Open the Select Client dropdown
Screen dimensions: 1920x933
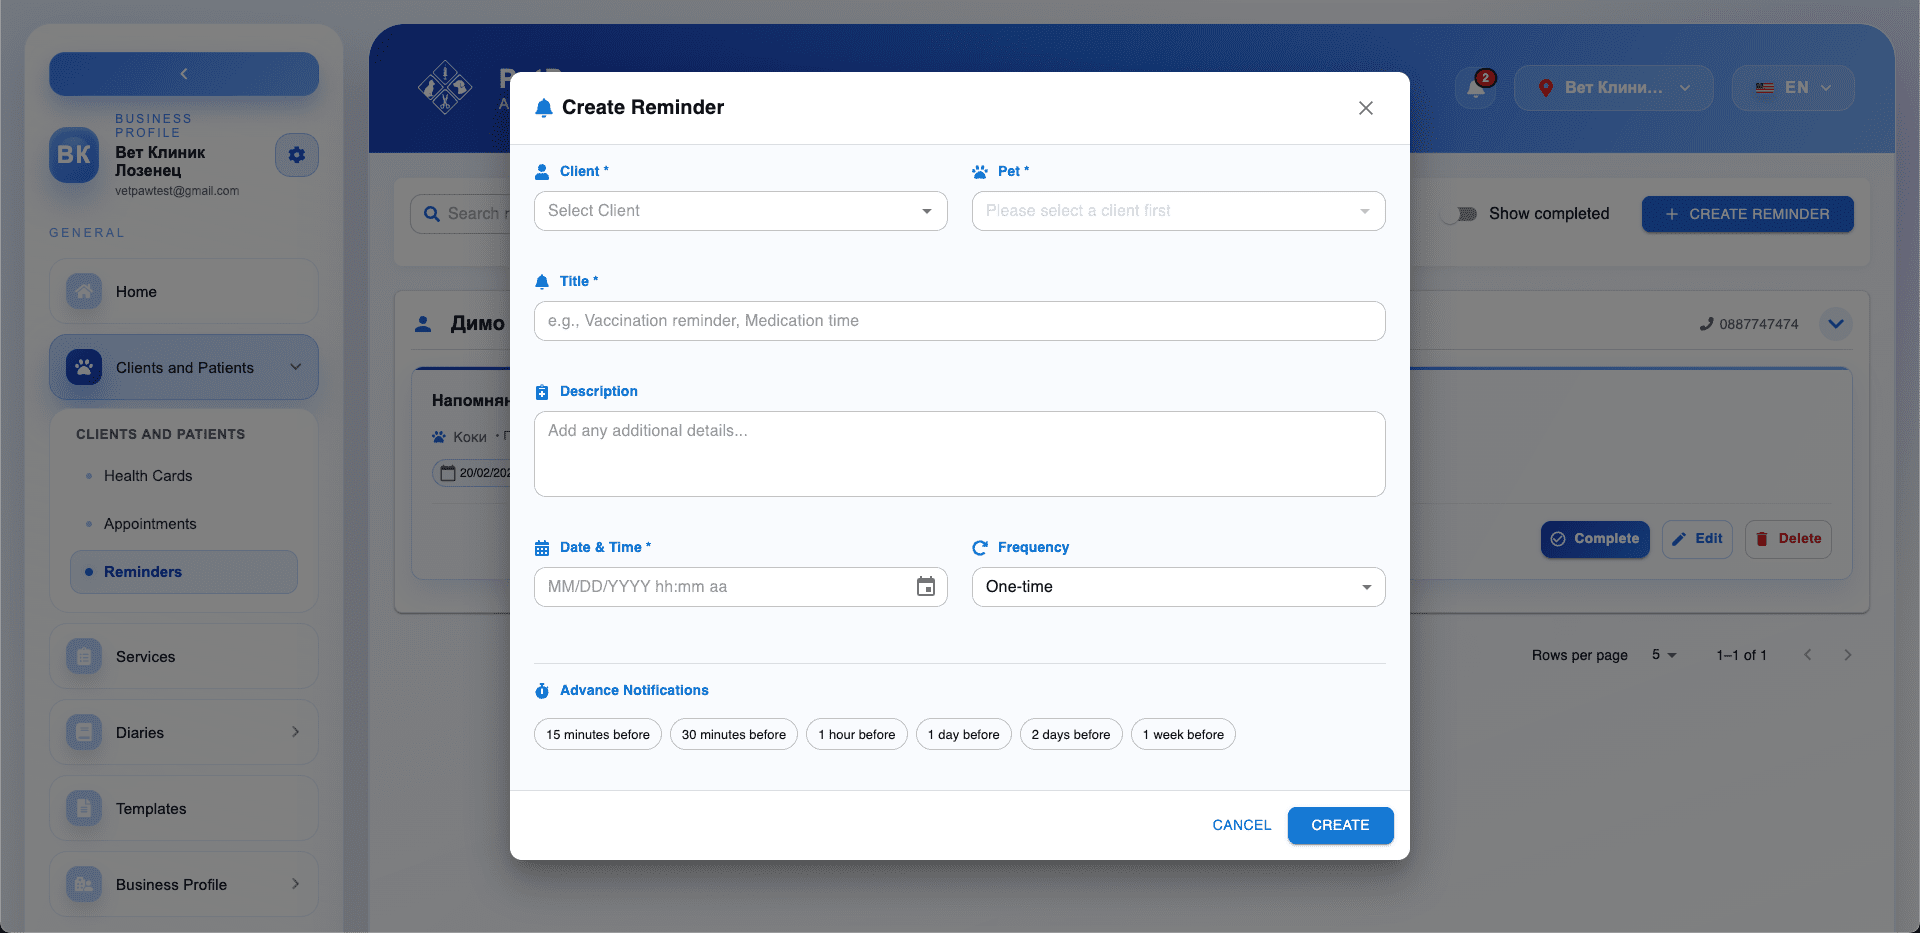coord(740,211)
